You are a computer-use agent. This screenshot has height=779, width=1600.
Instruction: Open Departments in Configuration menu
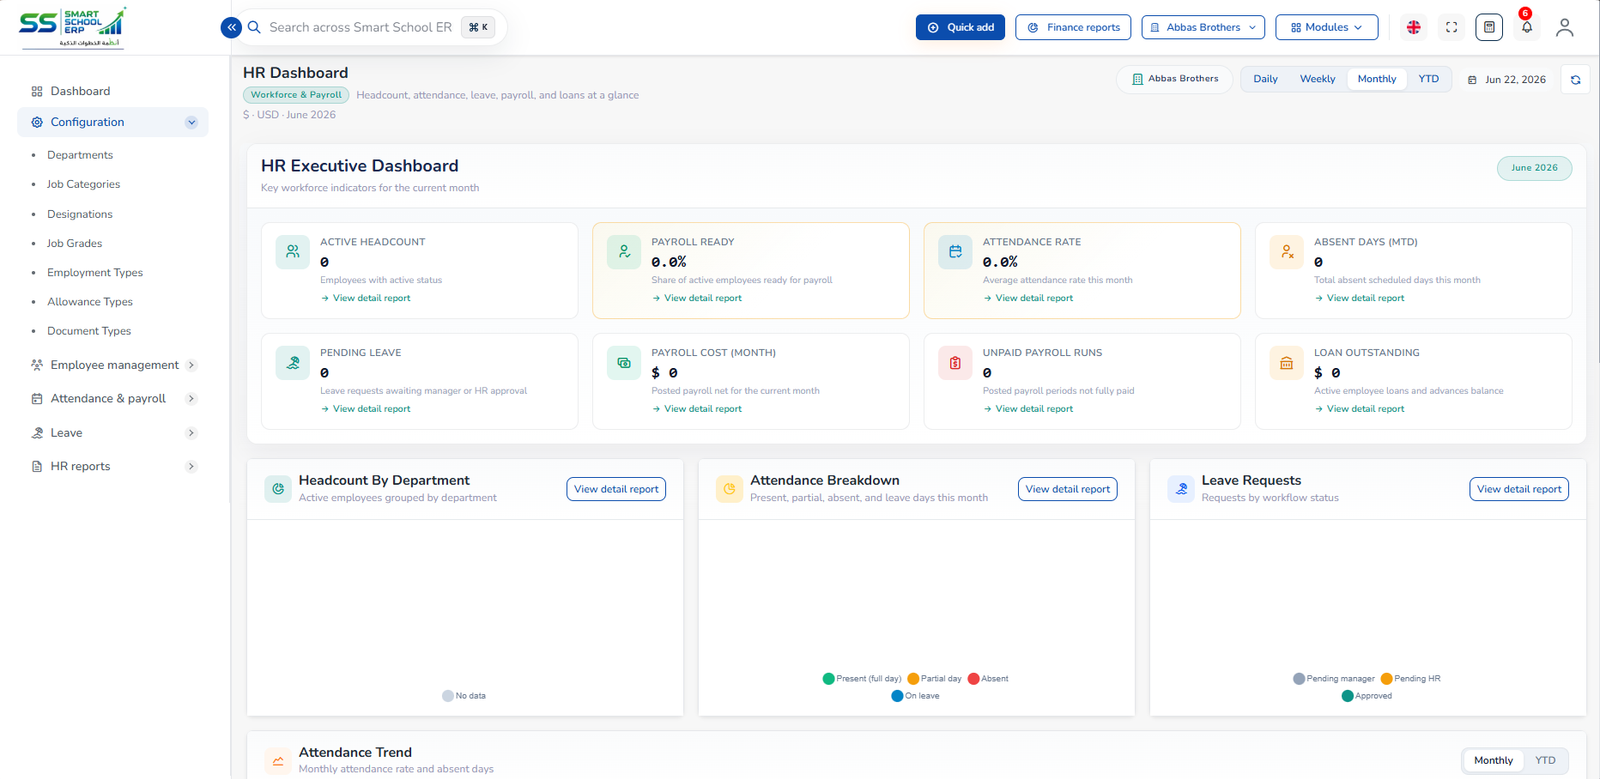80,155
